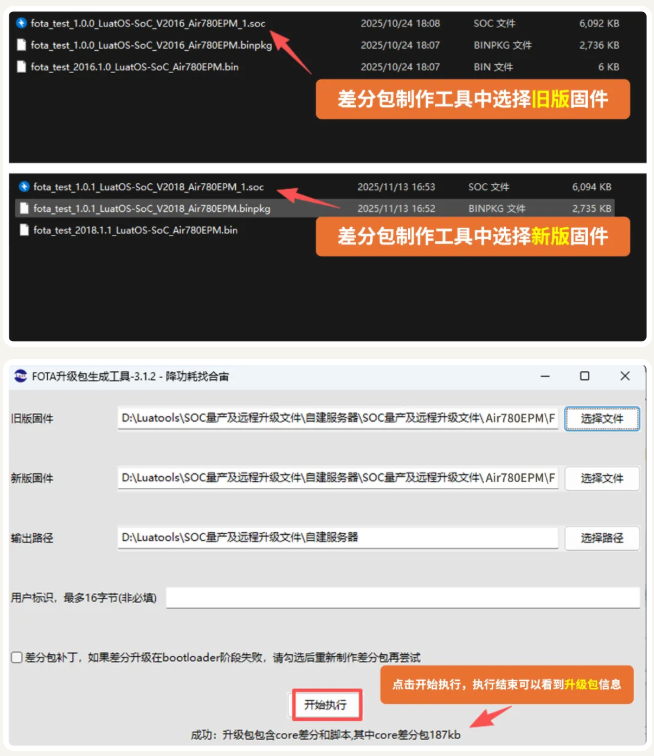Focus the 旧版固件 path field
This screenshot has height=756, width=654.
click(338, 418)
